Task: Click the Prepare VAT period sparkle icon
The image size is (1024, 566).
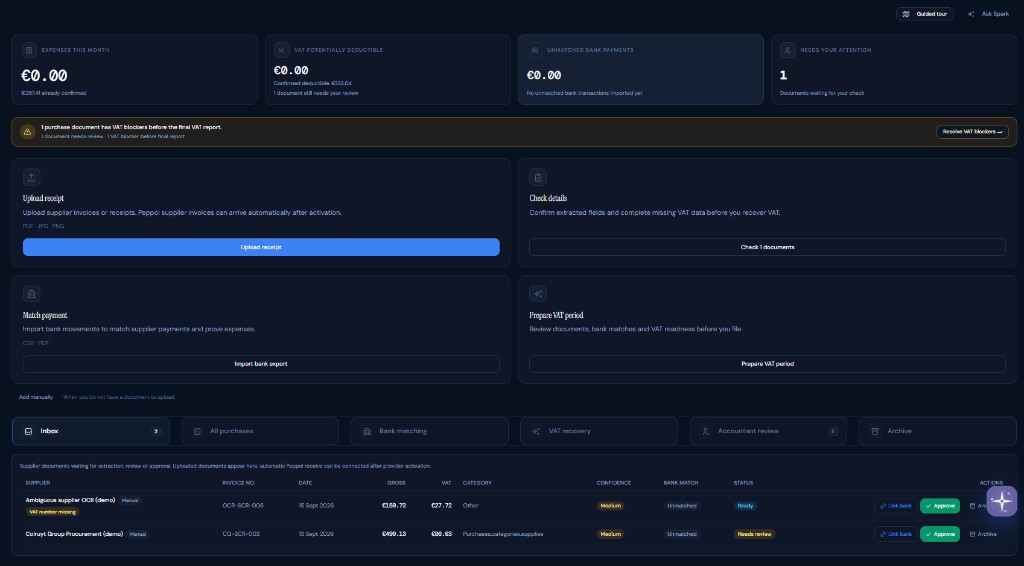Action: [538, 294]
